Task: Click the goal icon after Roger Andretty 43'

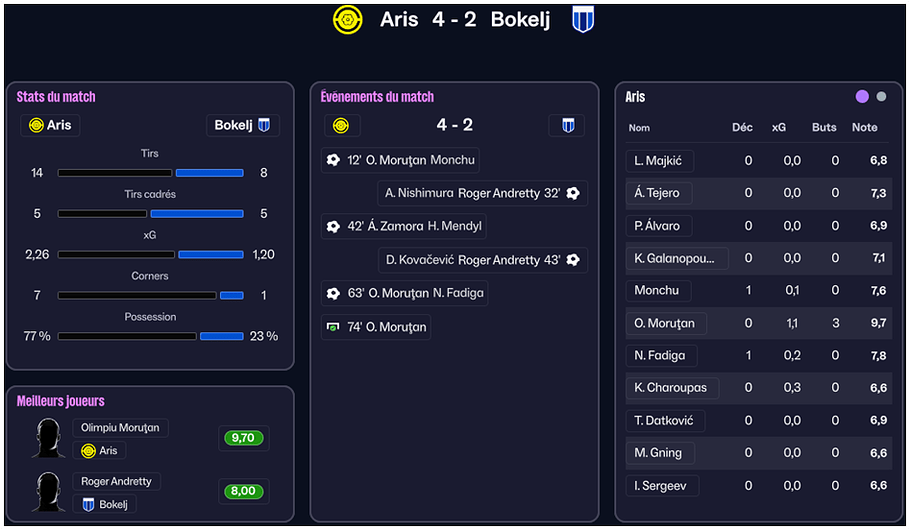Action: (573, 260)
